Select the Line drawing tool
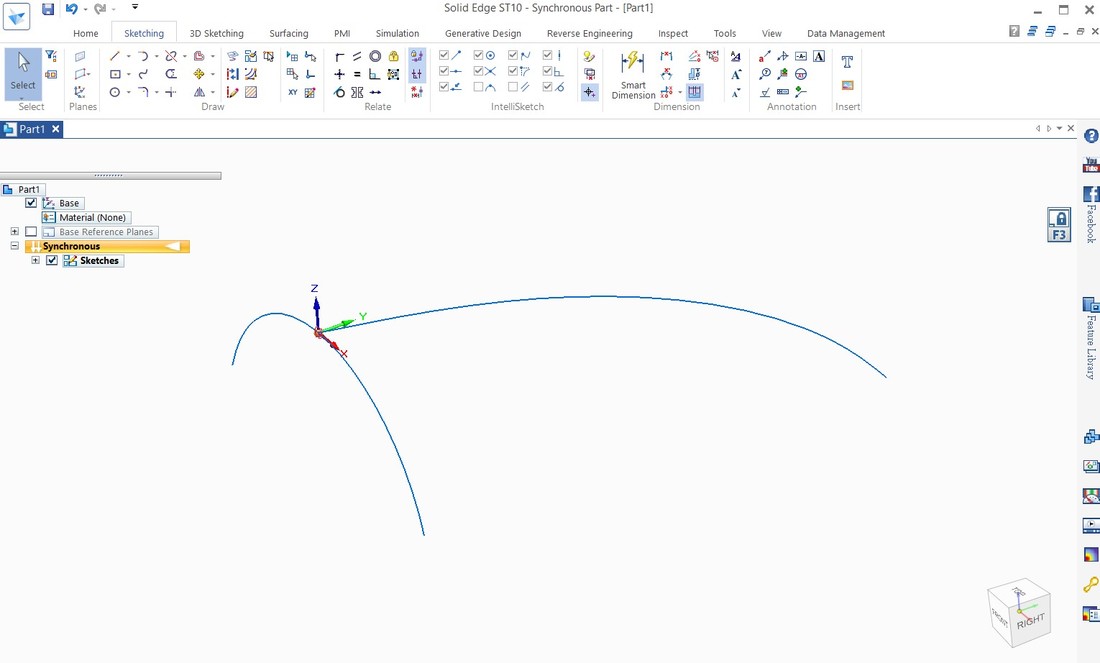 (115, 57)
